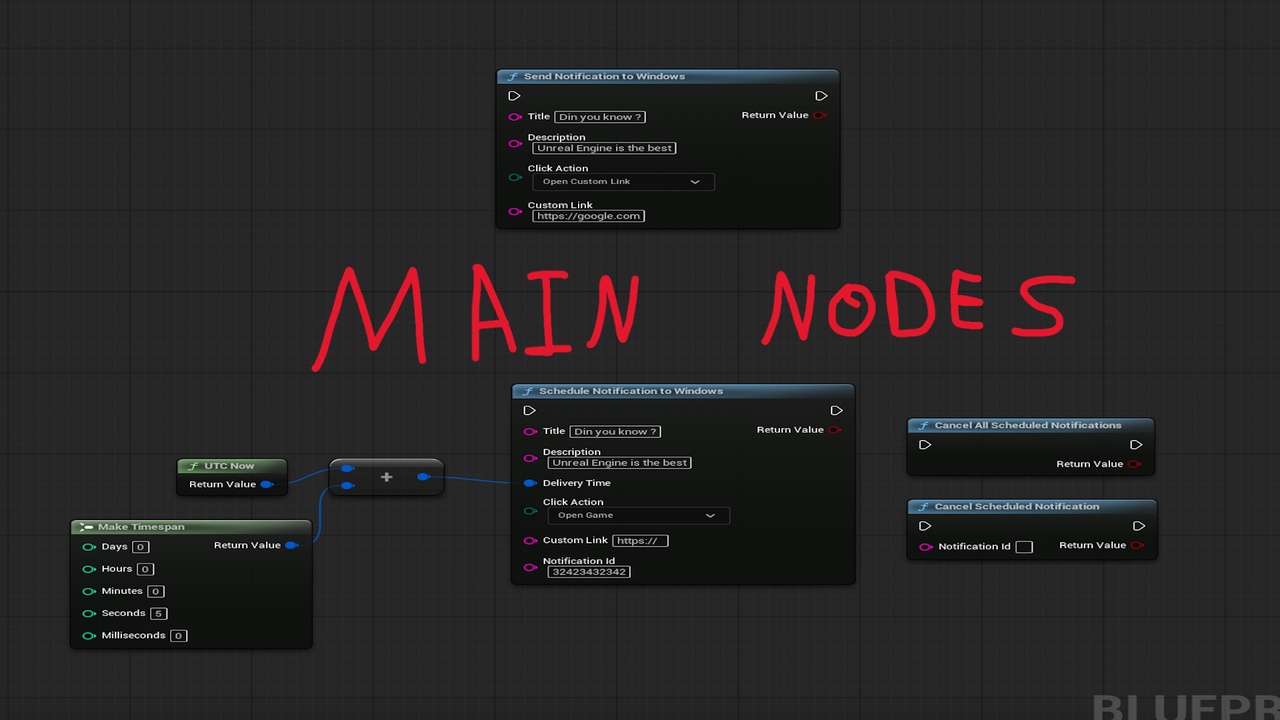Click the Minutes value field on Make Timespan
This screenshot has width=1280, height=720.
155,591
